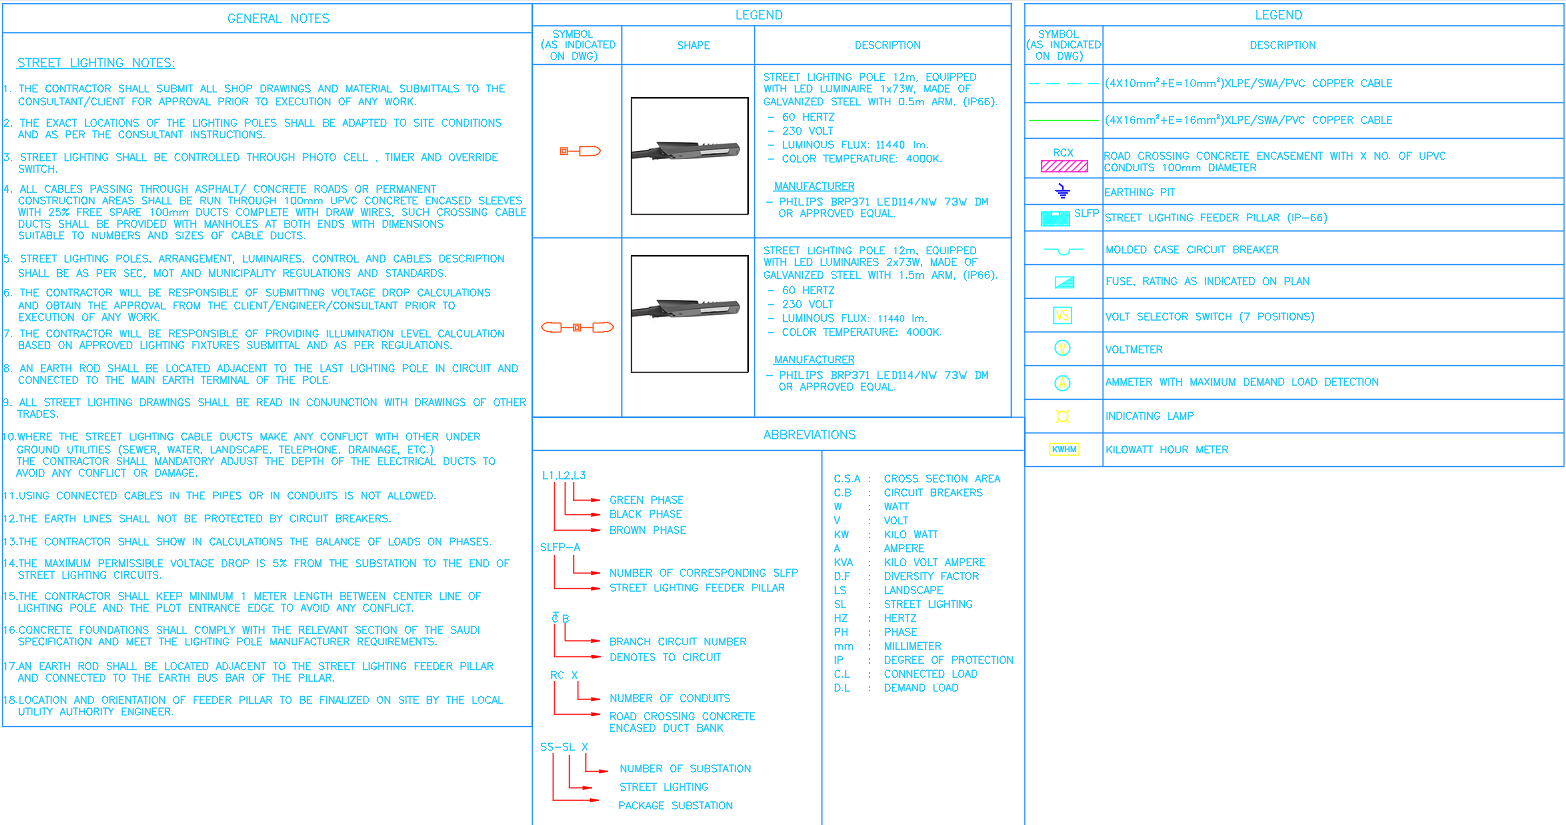Viewport: 1566px width, 825px height.
Task: Select the Indicating Lamp symbol
Action: [x=1063, y=416]
